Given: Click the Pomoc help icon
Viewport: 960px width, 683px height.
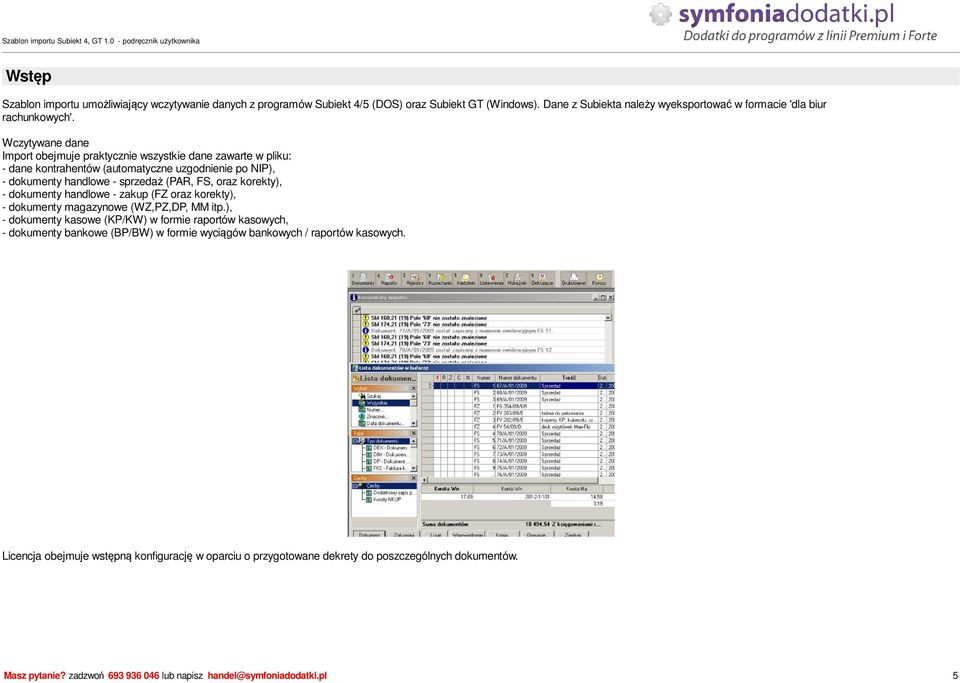Looking at the screenshot, I should (x=599, y=280).
